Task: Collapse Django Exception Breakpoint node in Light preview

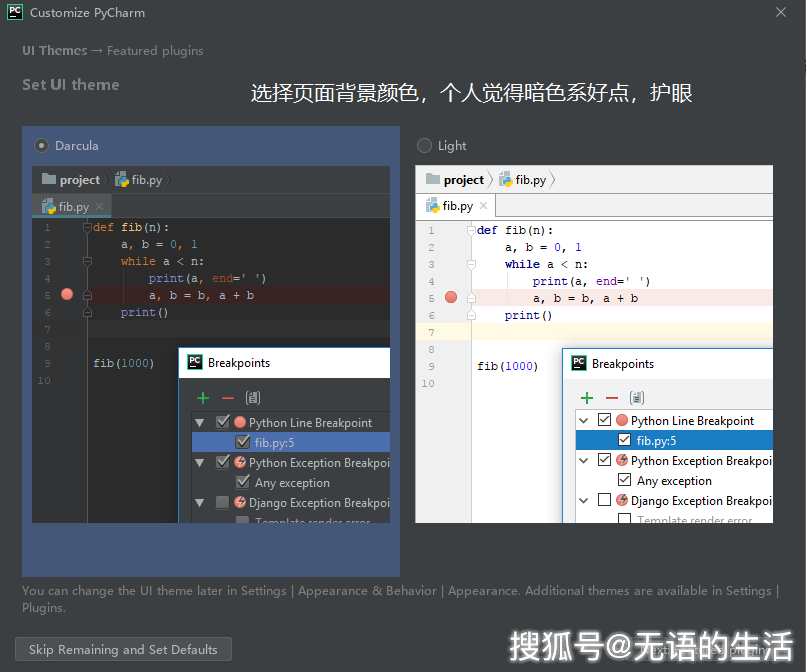Action: tap(583, 500)
